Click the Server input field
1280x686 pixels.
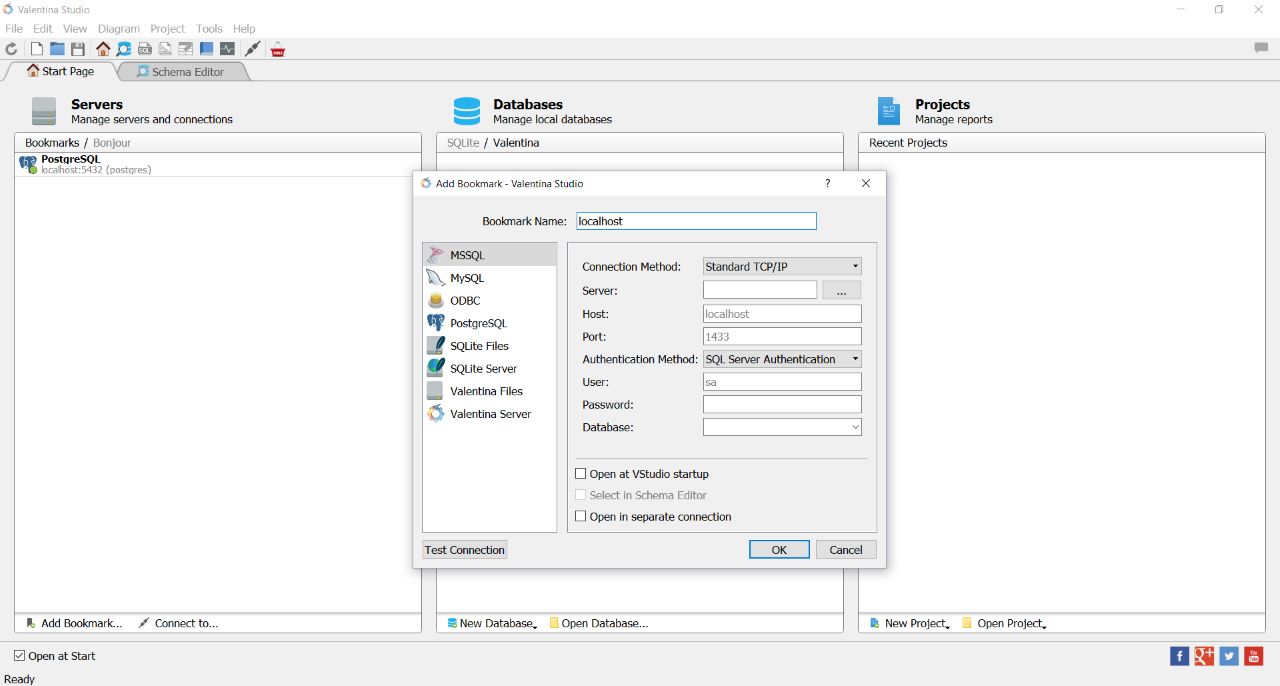point(760,290)
